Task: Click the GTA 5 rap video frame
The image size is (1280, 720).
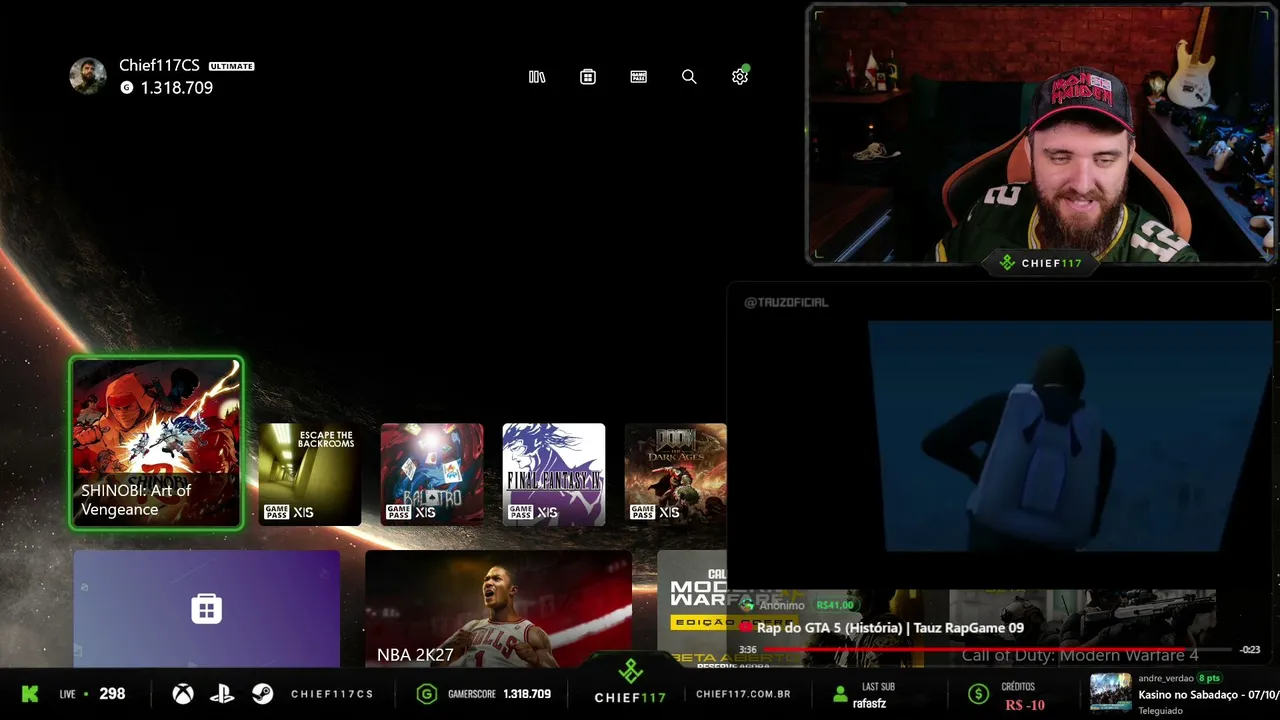Action: tap(1000, 436)
